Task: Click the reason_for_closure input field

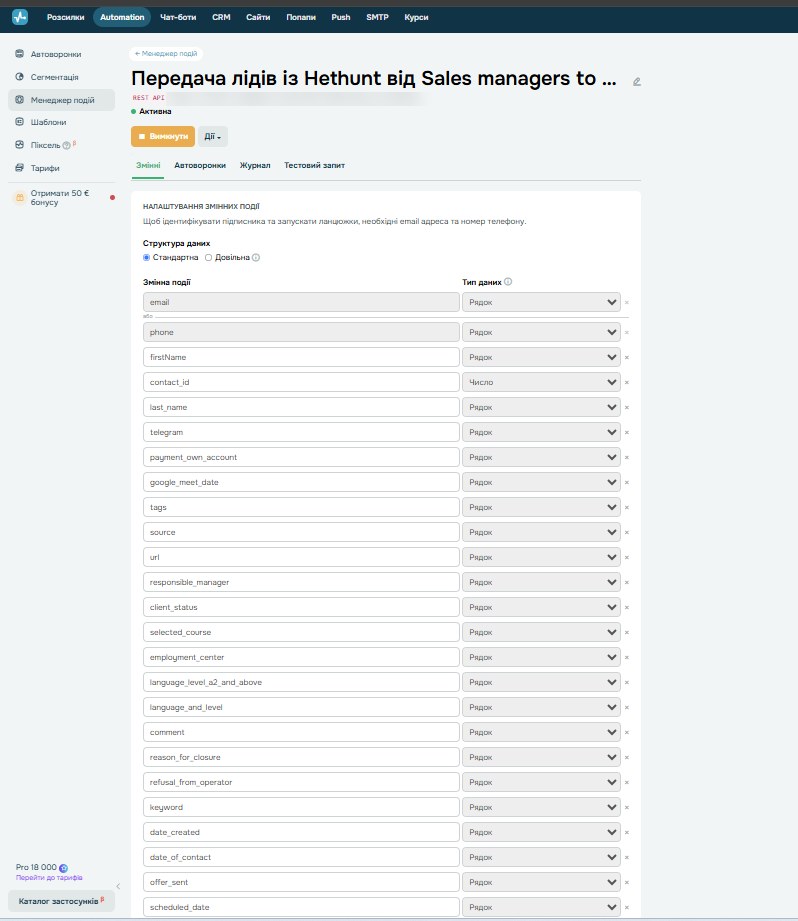Action: pos(301,757)
